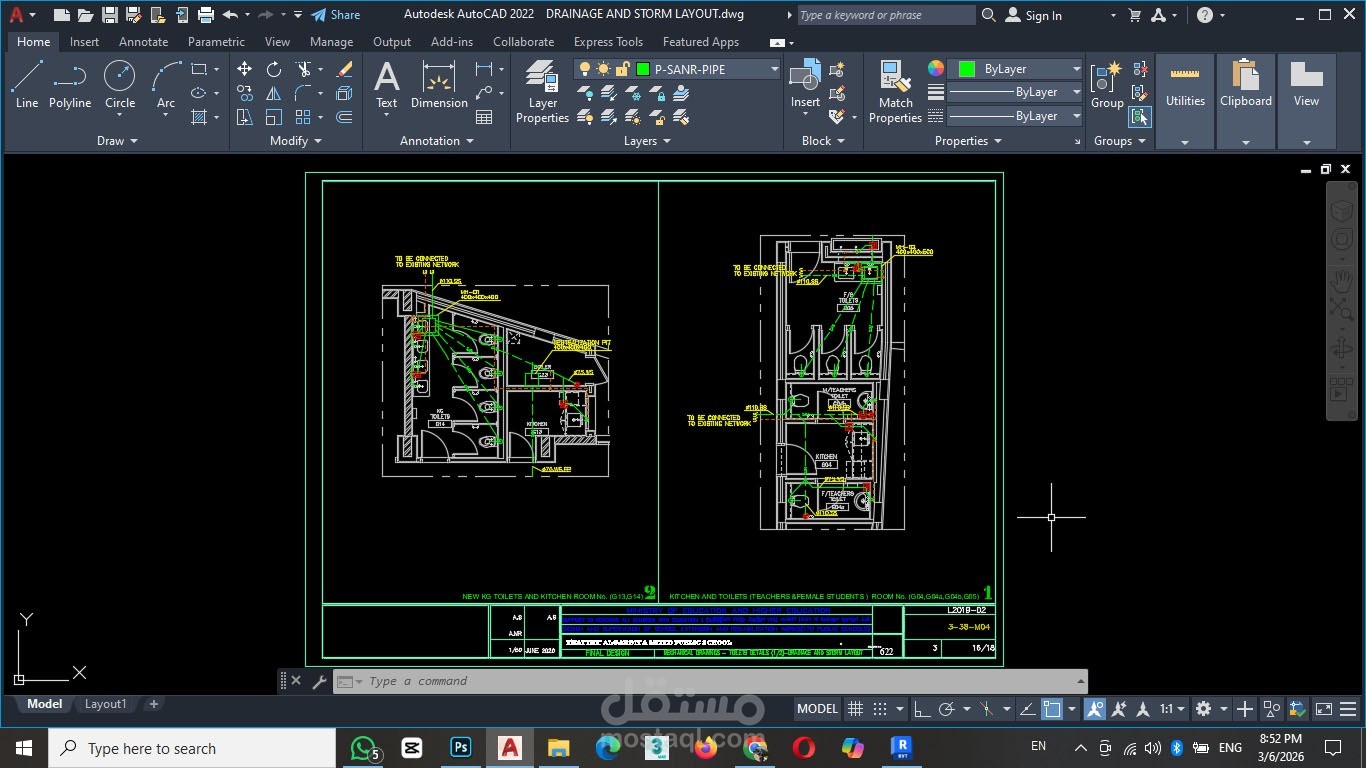Switch to the Layout1 tab

[106, 704]
